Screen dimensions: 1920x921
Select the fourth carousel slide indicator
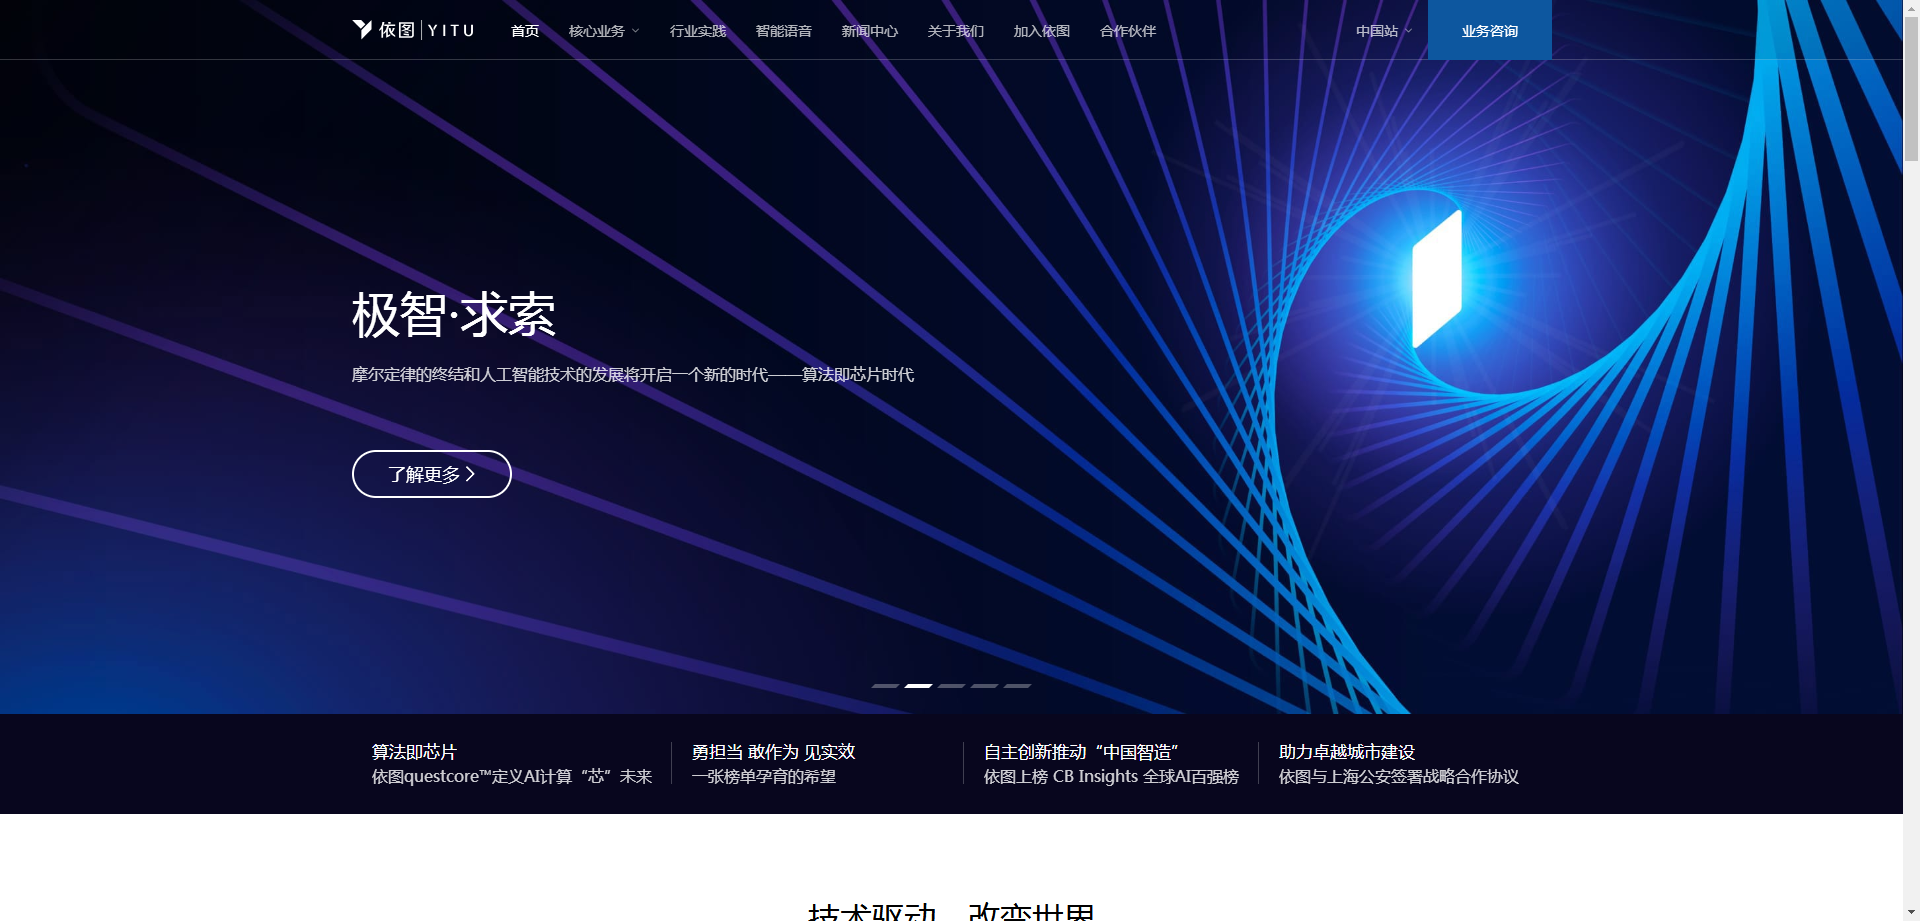point(984,686)
